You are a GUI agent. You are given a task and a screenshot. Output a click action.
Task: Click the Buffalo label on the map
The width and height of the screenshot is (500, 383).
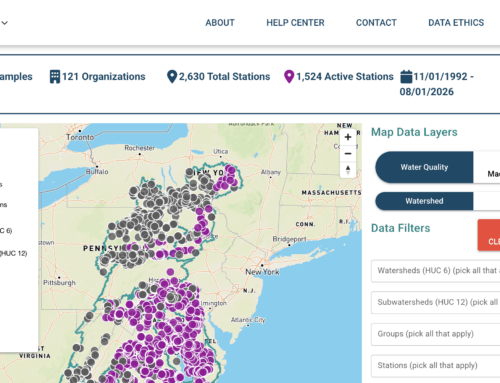tap(97, 172)
